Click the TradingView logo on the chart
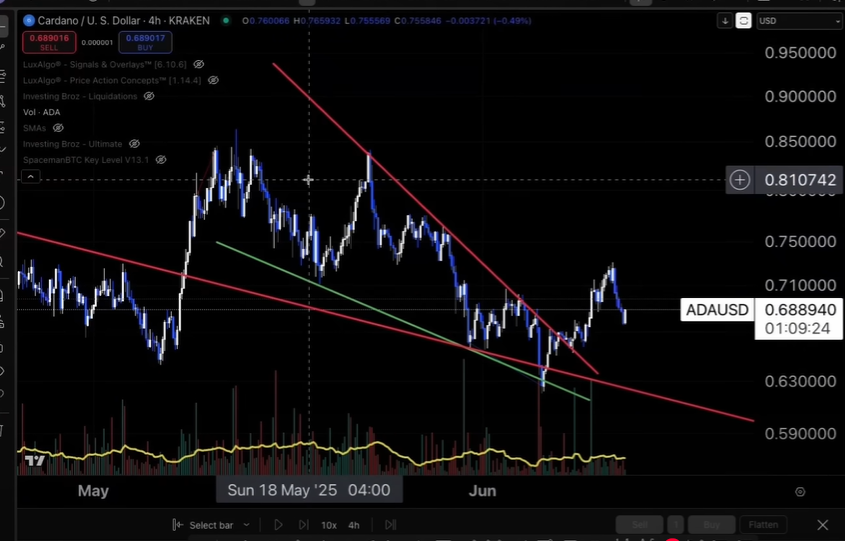 (35, 461)
